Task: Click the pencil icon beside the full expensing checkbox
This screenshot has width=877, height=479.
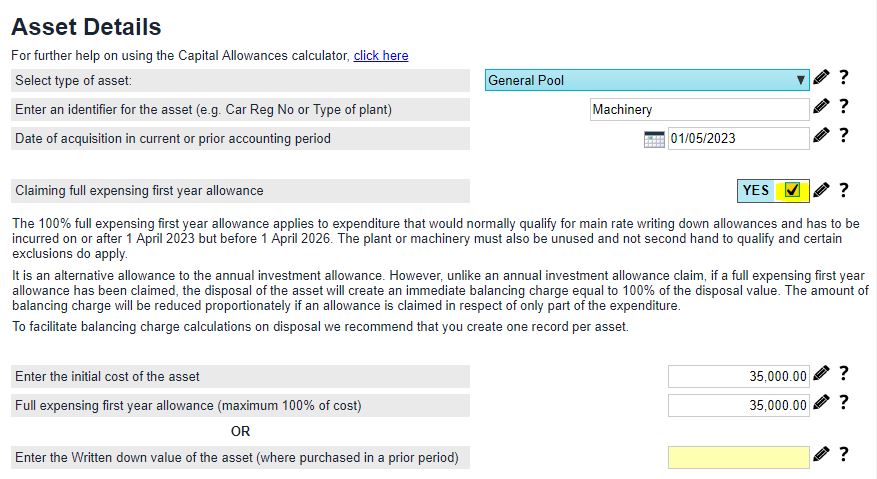Action: (x=821, y=189)
